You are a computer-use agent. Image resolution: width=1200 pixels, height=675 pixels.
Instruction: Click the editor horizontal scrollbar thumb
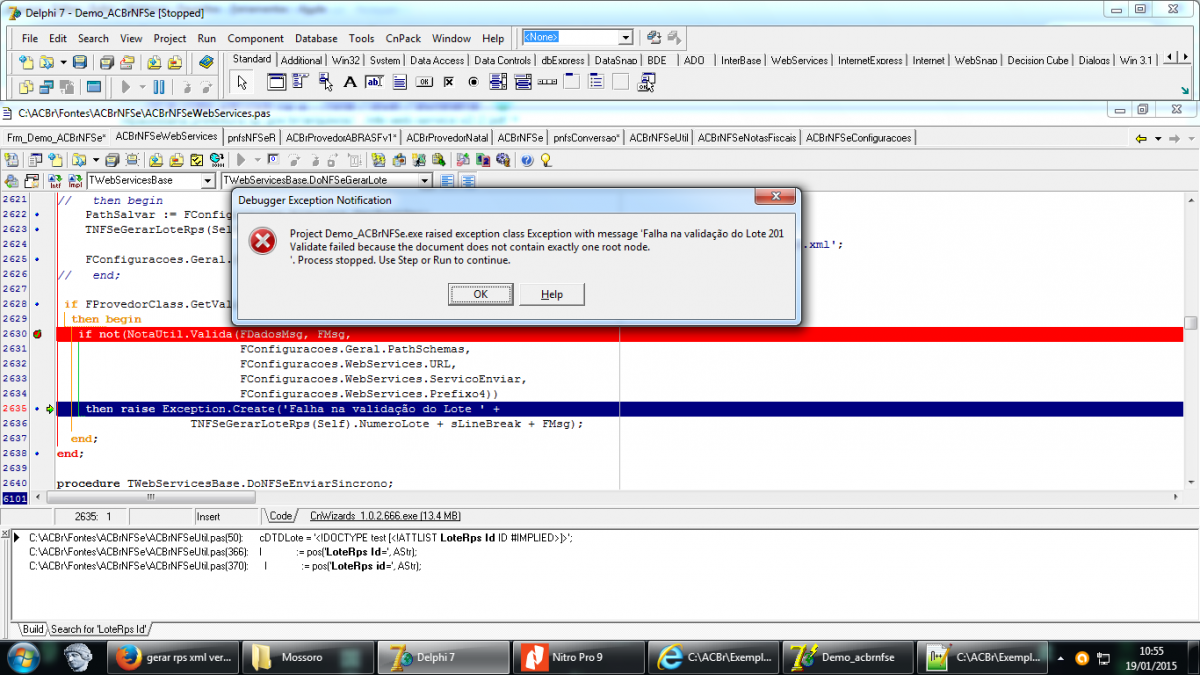[151, 497]
